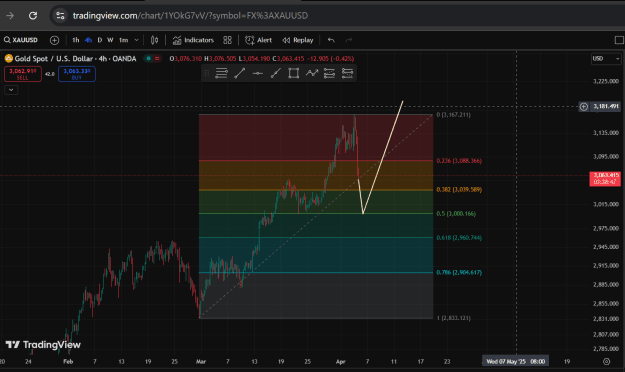
Task: Click the red current price 3,063.415 label
Action: point(605,178)
